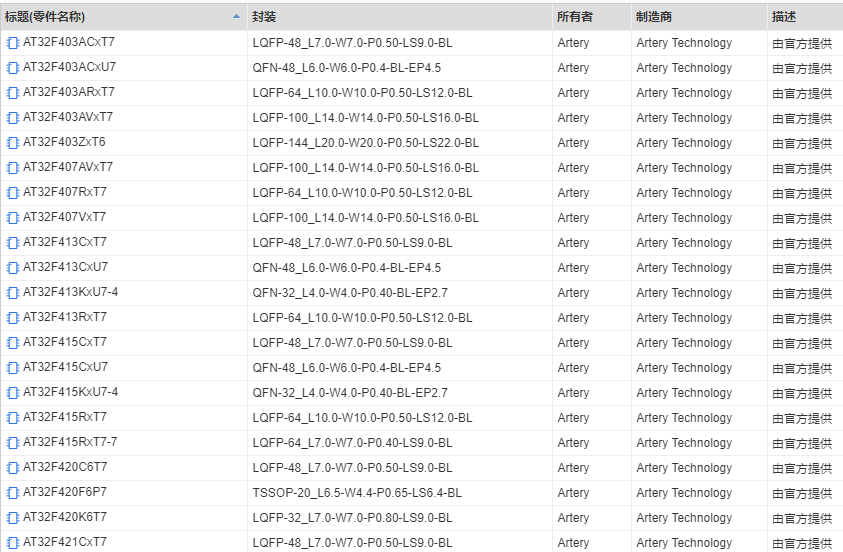Viewport: 843px width, 552px height.
Task: Click the 制造商 column header
Action: (x=654, y=17)
